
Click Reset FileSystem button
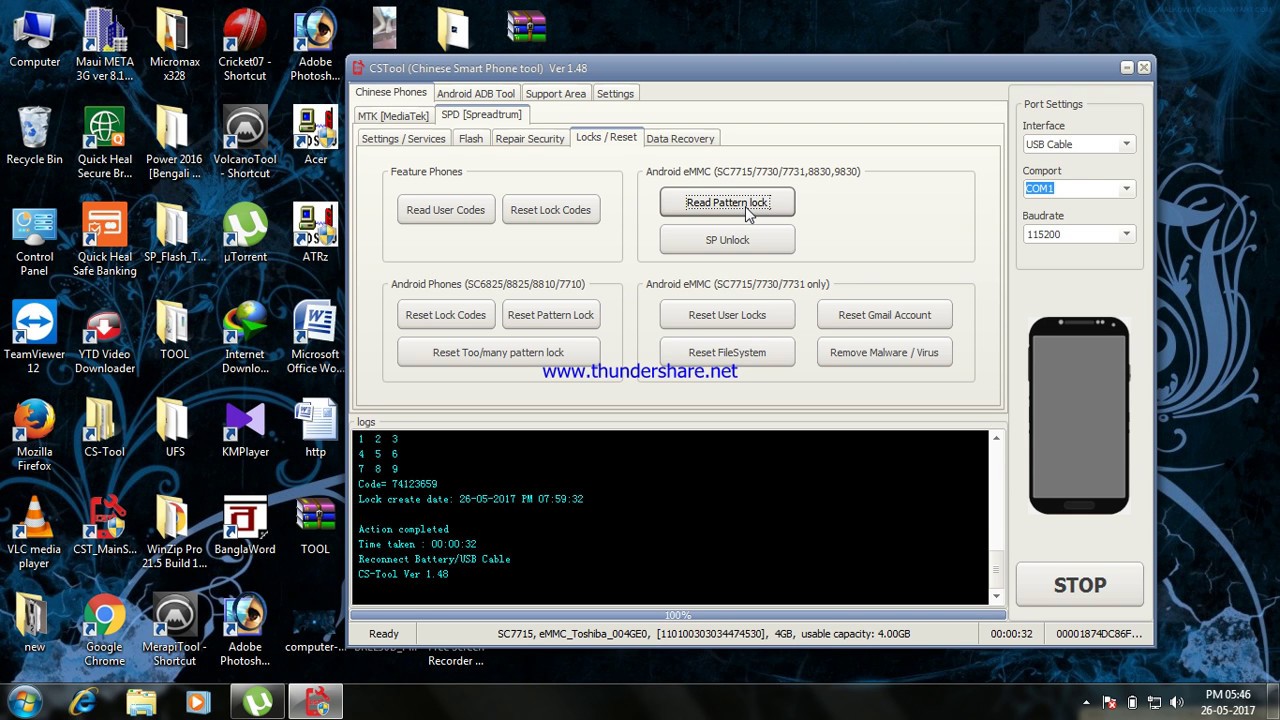[727, 352]
